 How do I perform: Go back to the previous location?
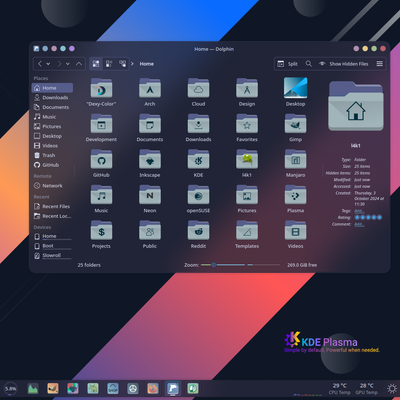coord(40,64)
